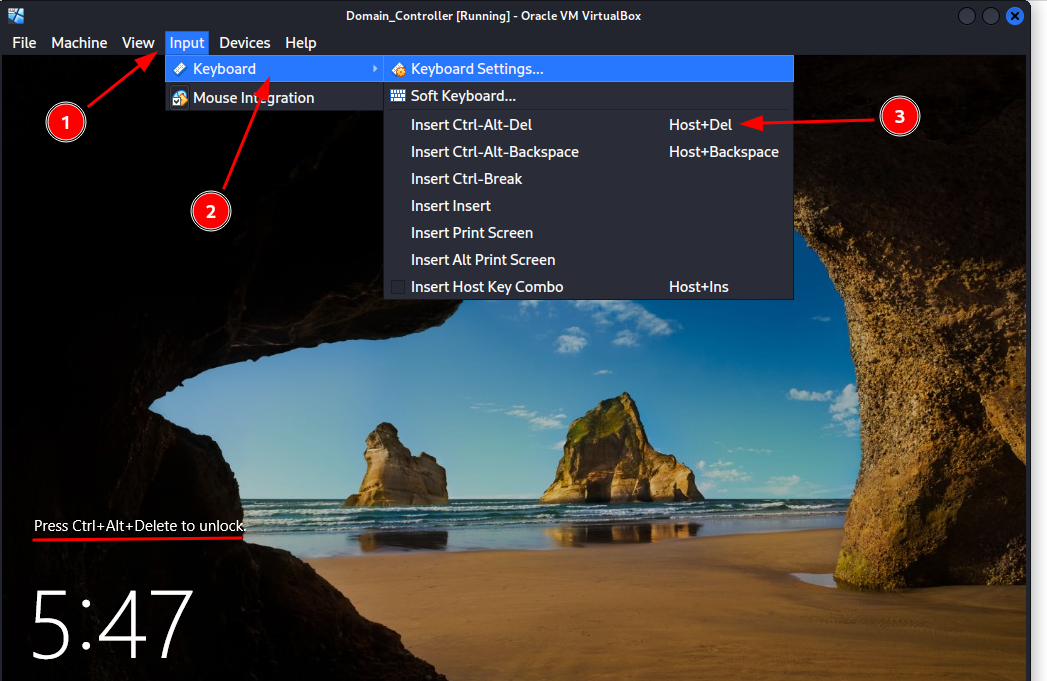Click the Host+Backspace shortcut text
Screen dimensions: 1047x681
point(724,152)
